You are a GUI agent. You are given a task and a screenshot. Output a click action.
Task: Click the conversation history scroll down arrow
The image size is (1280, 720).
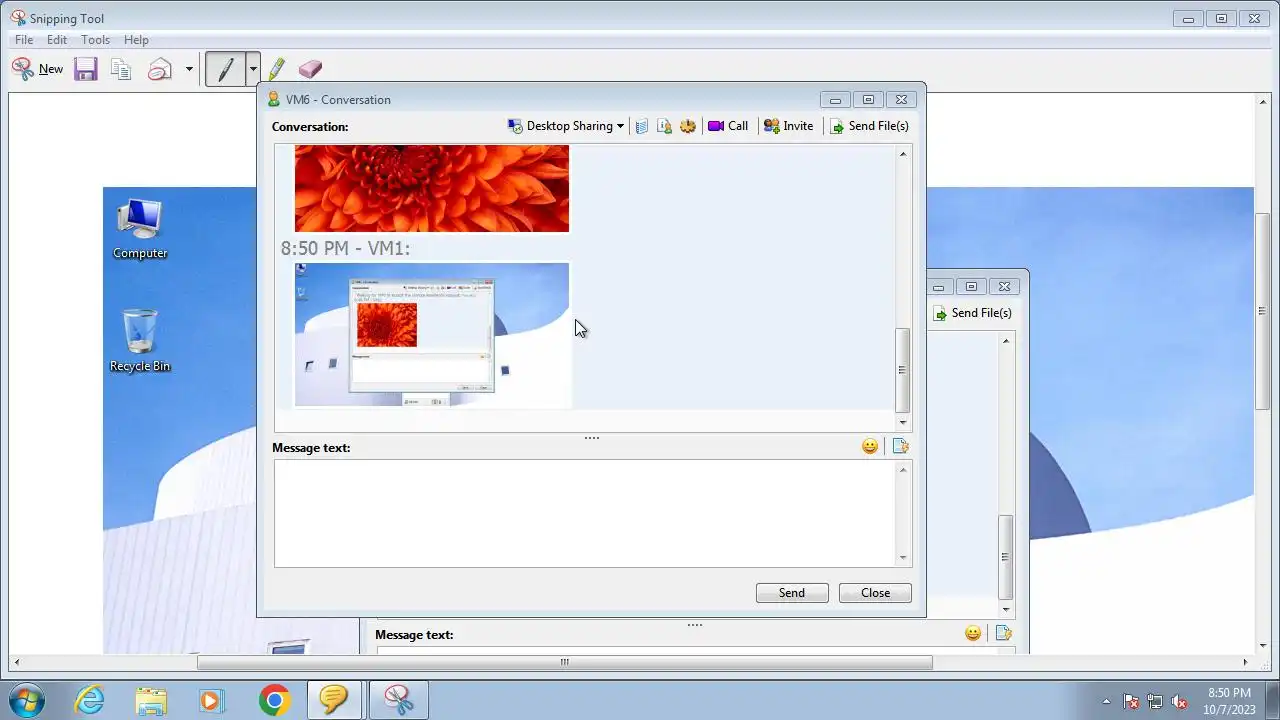click(x=903, y=422)
